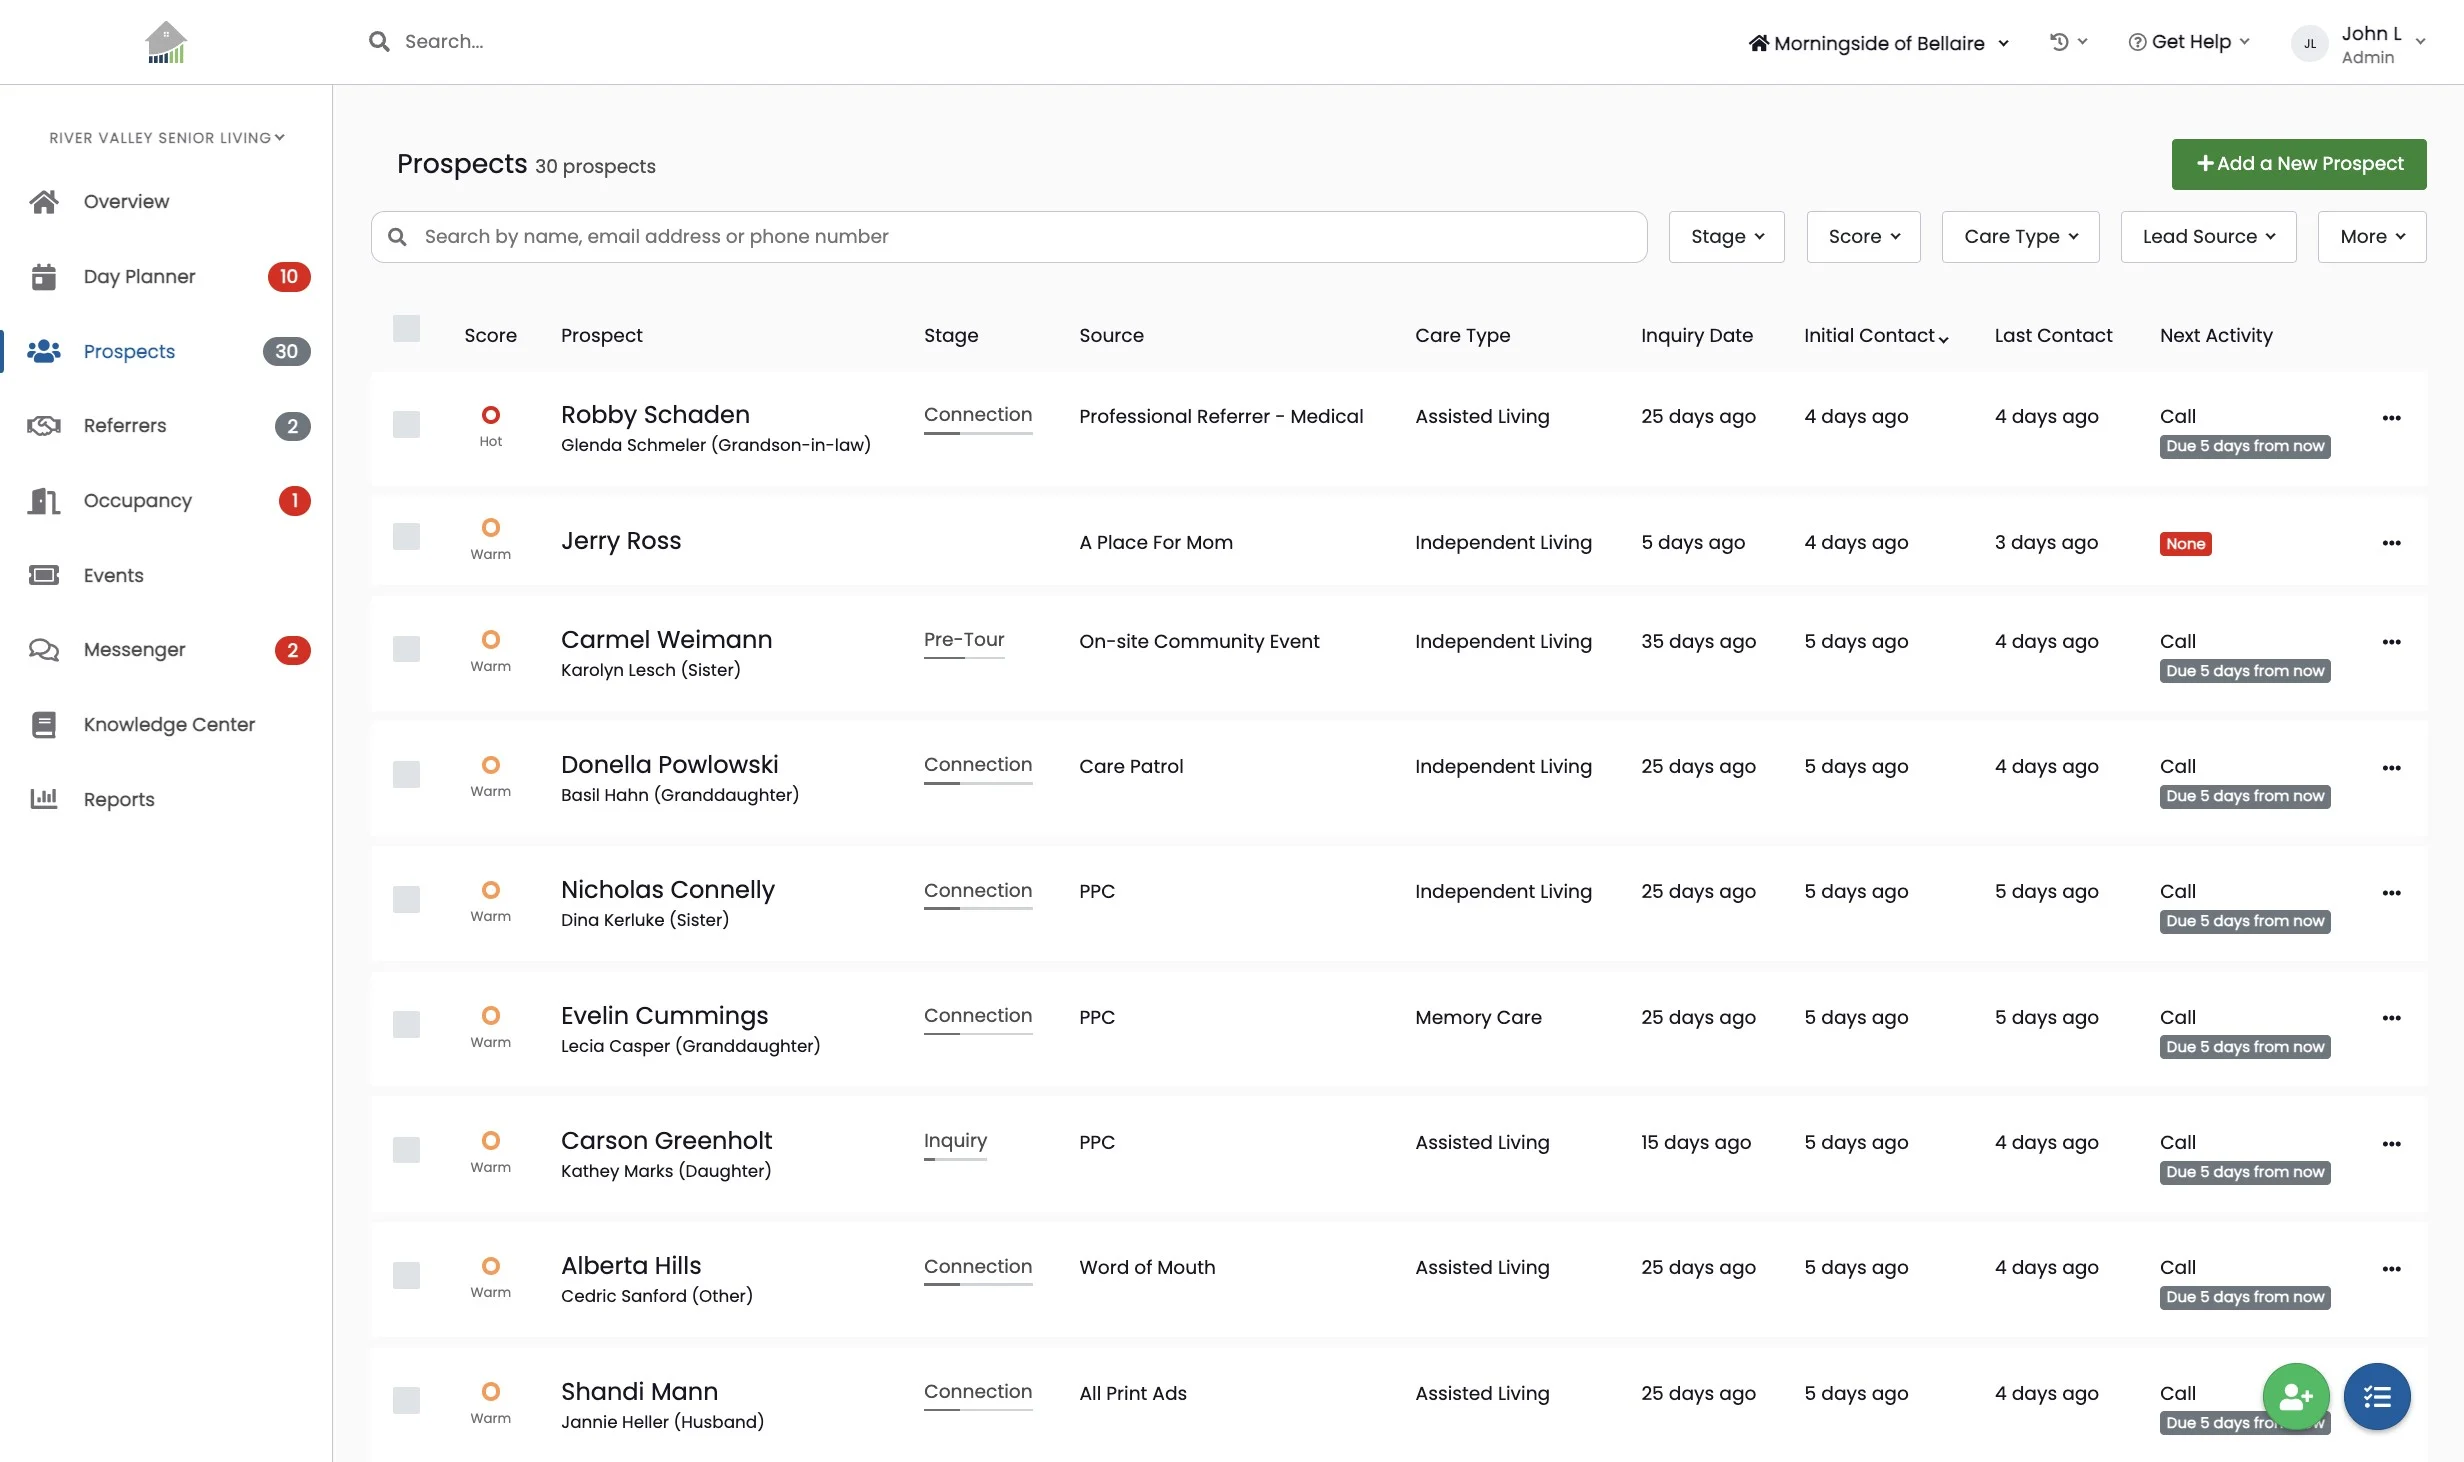Open the Stage filter dropdown
Viewport: 2464px width, 1462px height.
click(x=1727, y=237)
